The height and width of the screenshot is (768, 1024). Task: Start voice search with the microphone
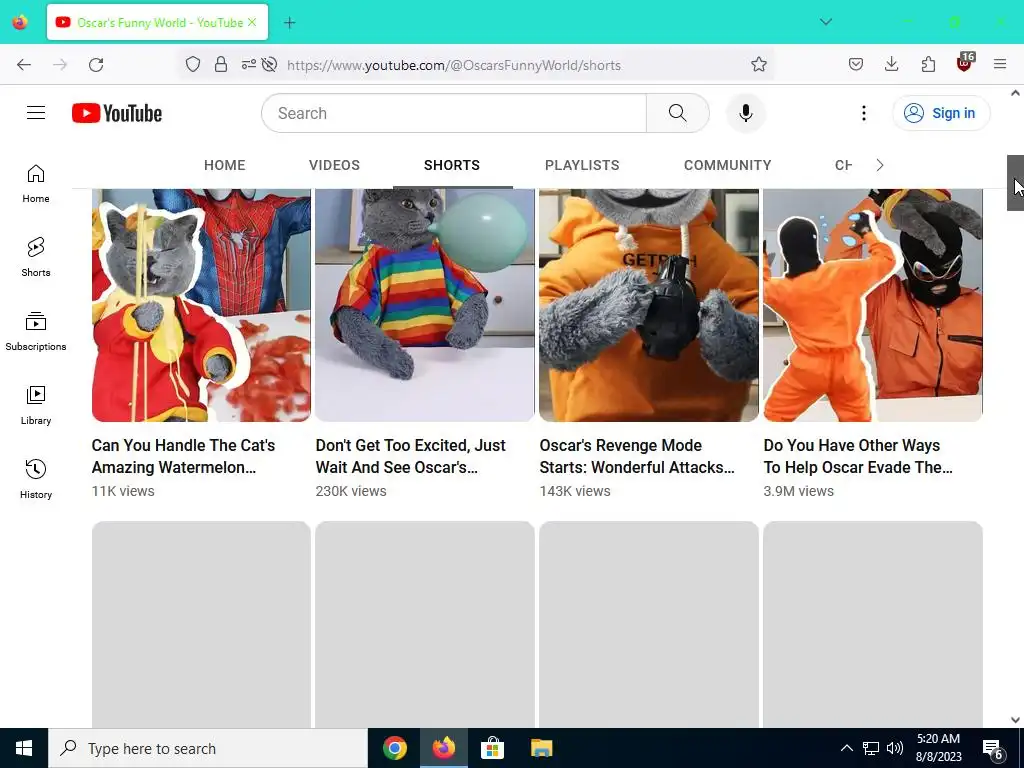pos(745,113)
